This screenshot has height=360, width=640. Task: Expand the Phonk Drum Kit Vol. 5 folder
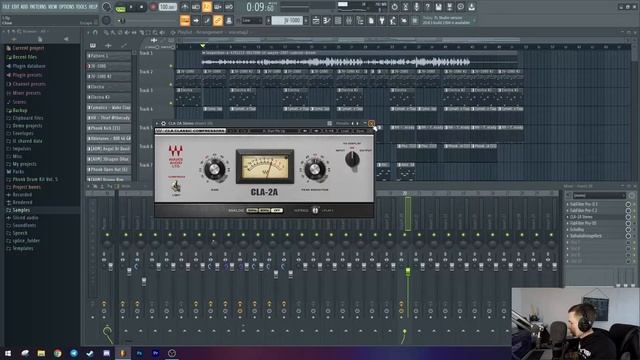[35, 180]
